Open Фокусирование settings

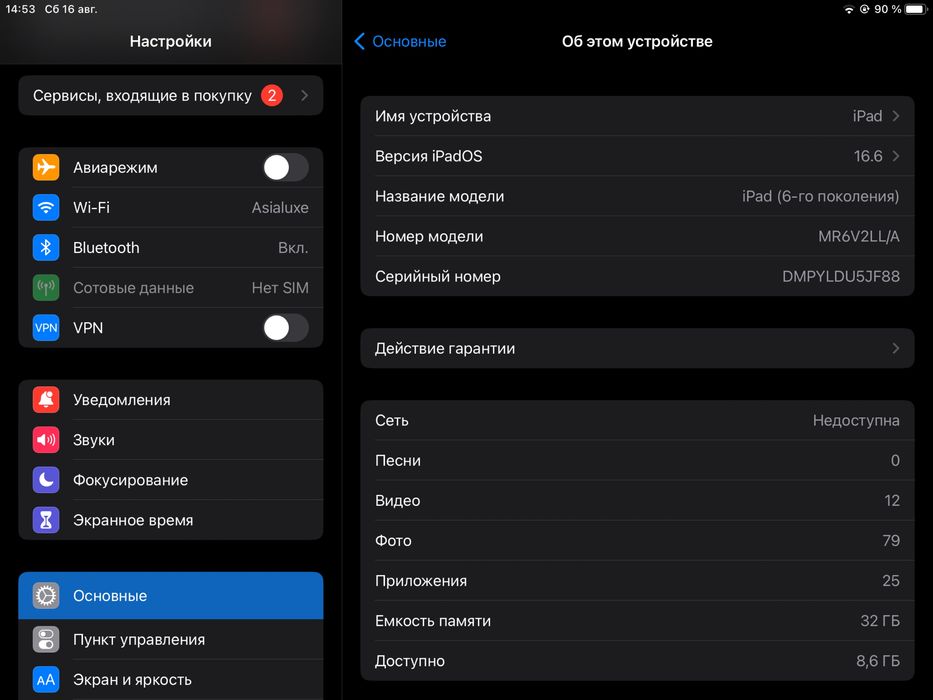[x=171, y=480]
